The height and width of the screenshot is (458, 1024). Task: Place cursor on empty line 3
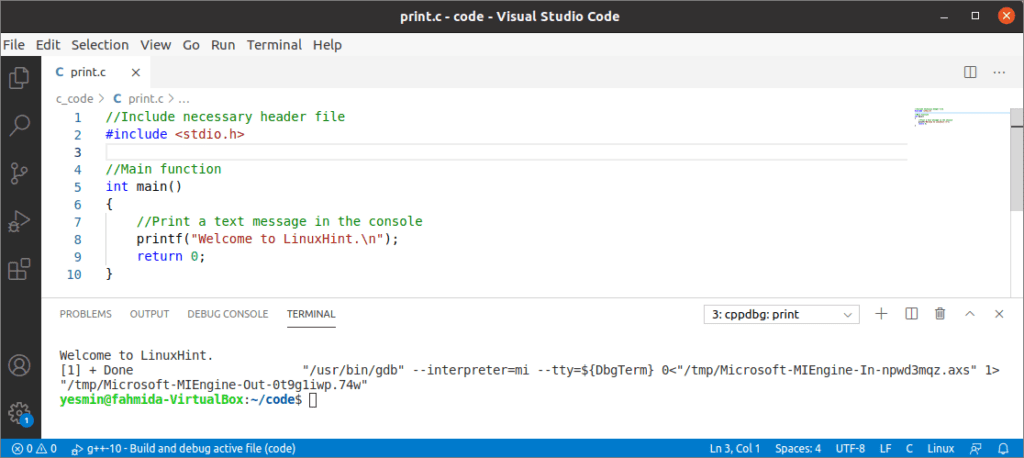[x=506, y=152]
